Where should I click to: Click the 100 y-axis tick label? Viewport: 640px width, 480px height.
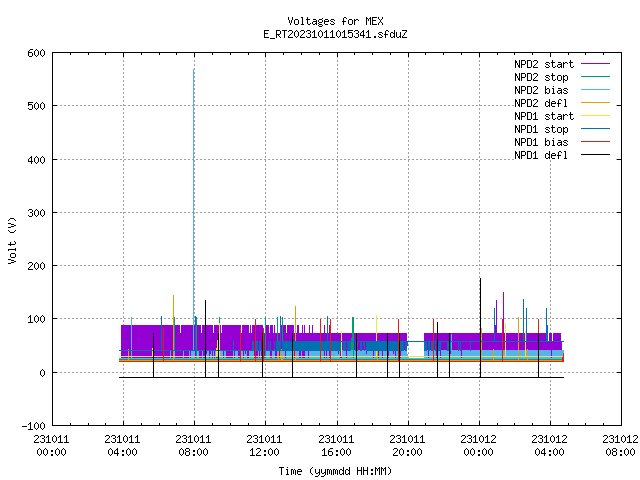pos(37,319)
